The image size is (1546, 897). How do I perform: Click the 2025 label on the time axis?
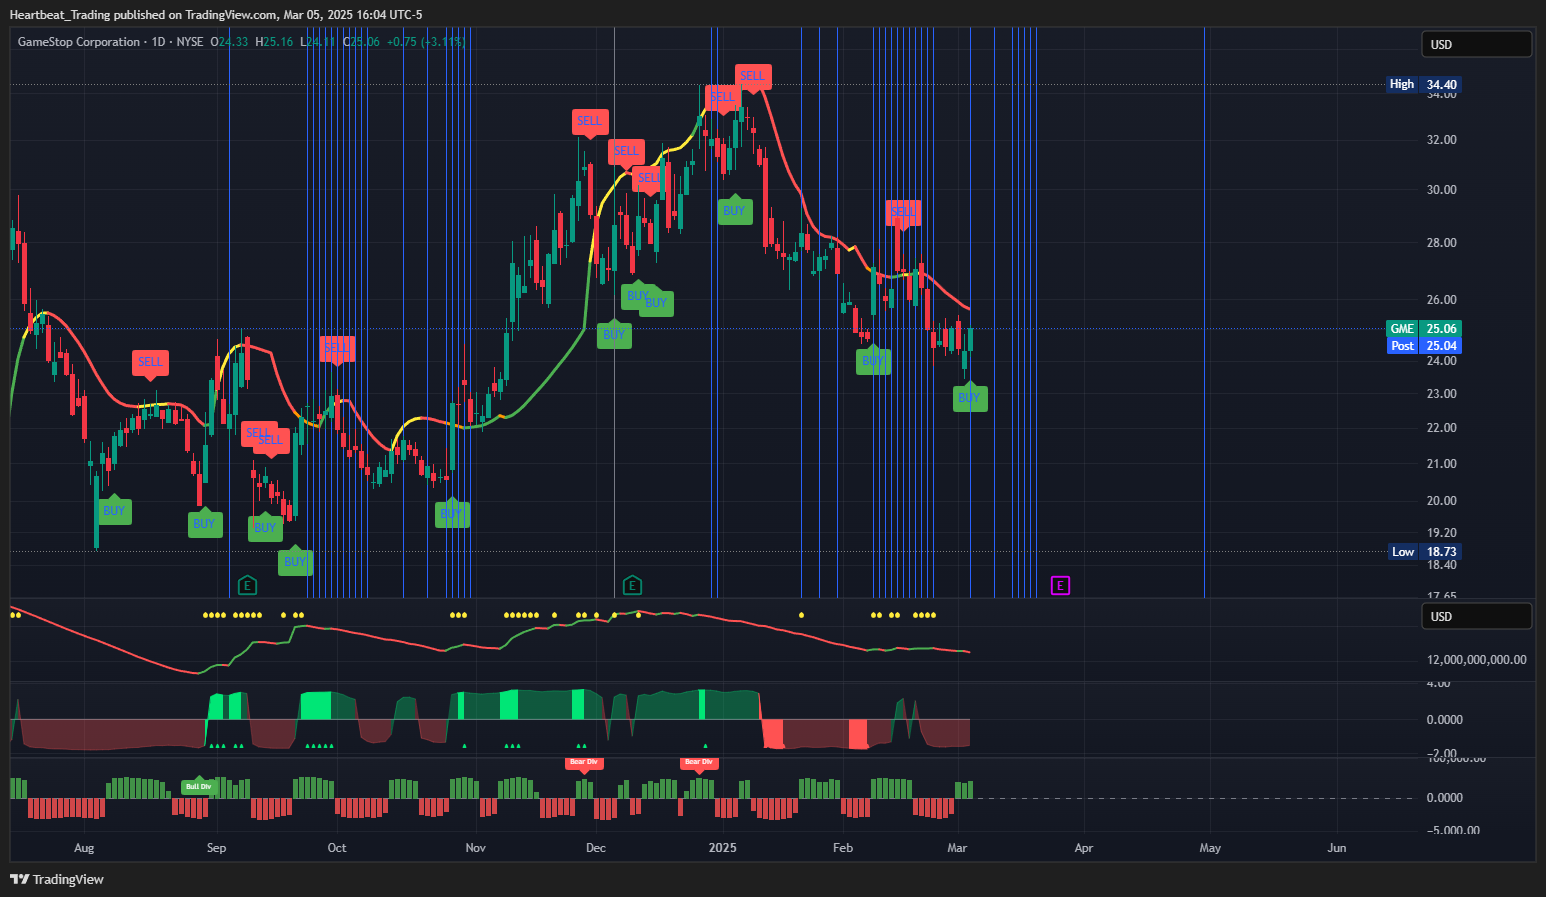pyautogui.click(x=722, y=848)
